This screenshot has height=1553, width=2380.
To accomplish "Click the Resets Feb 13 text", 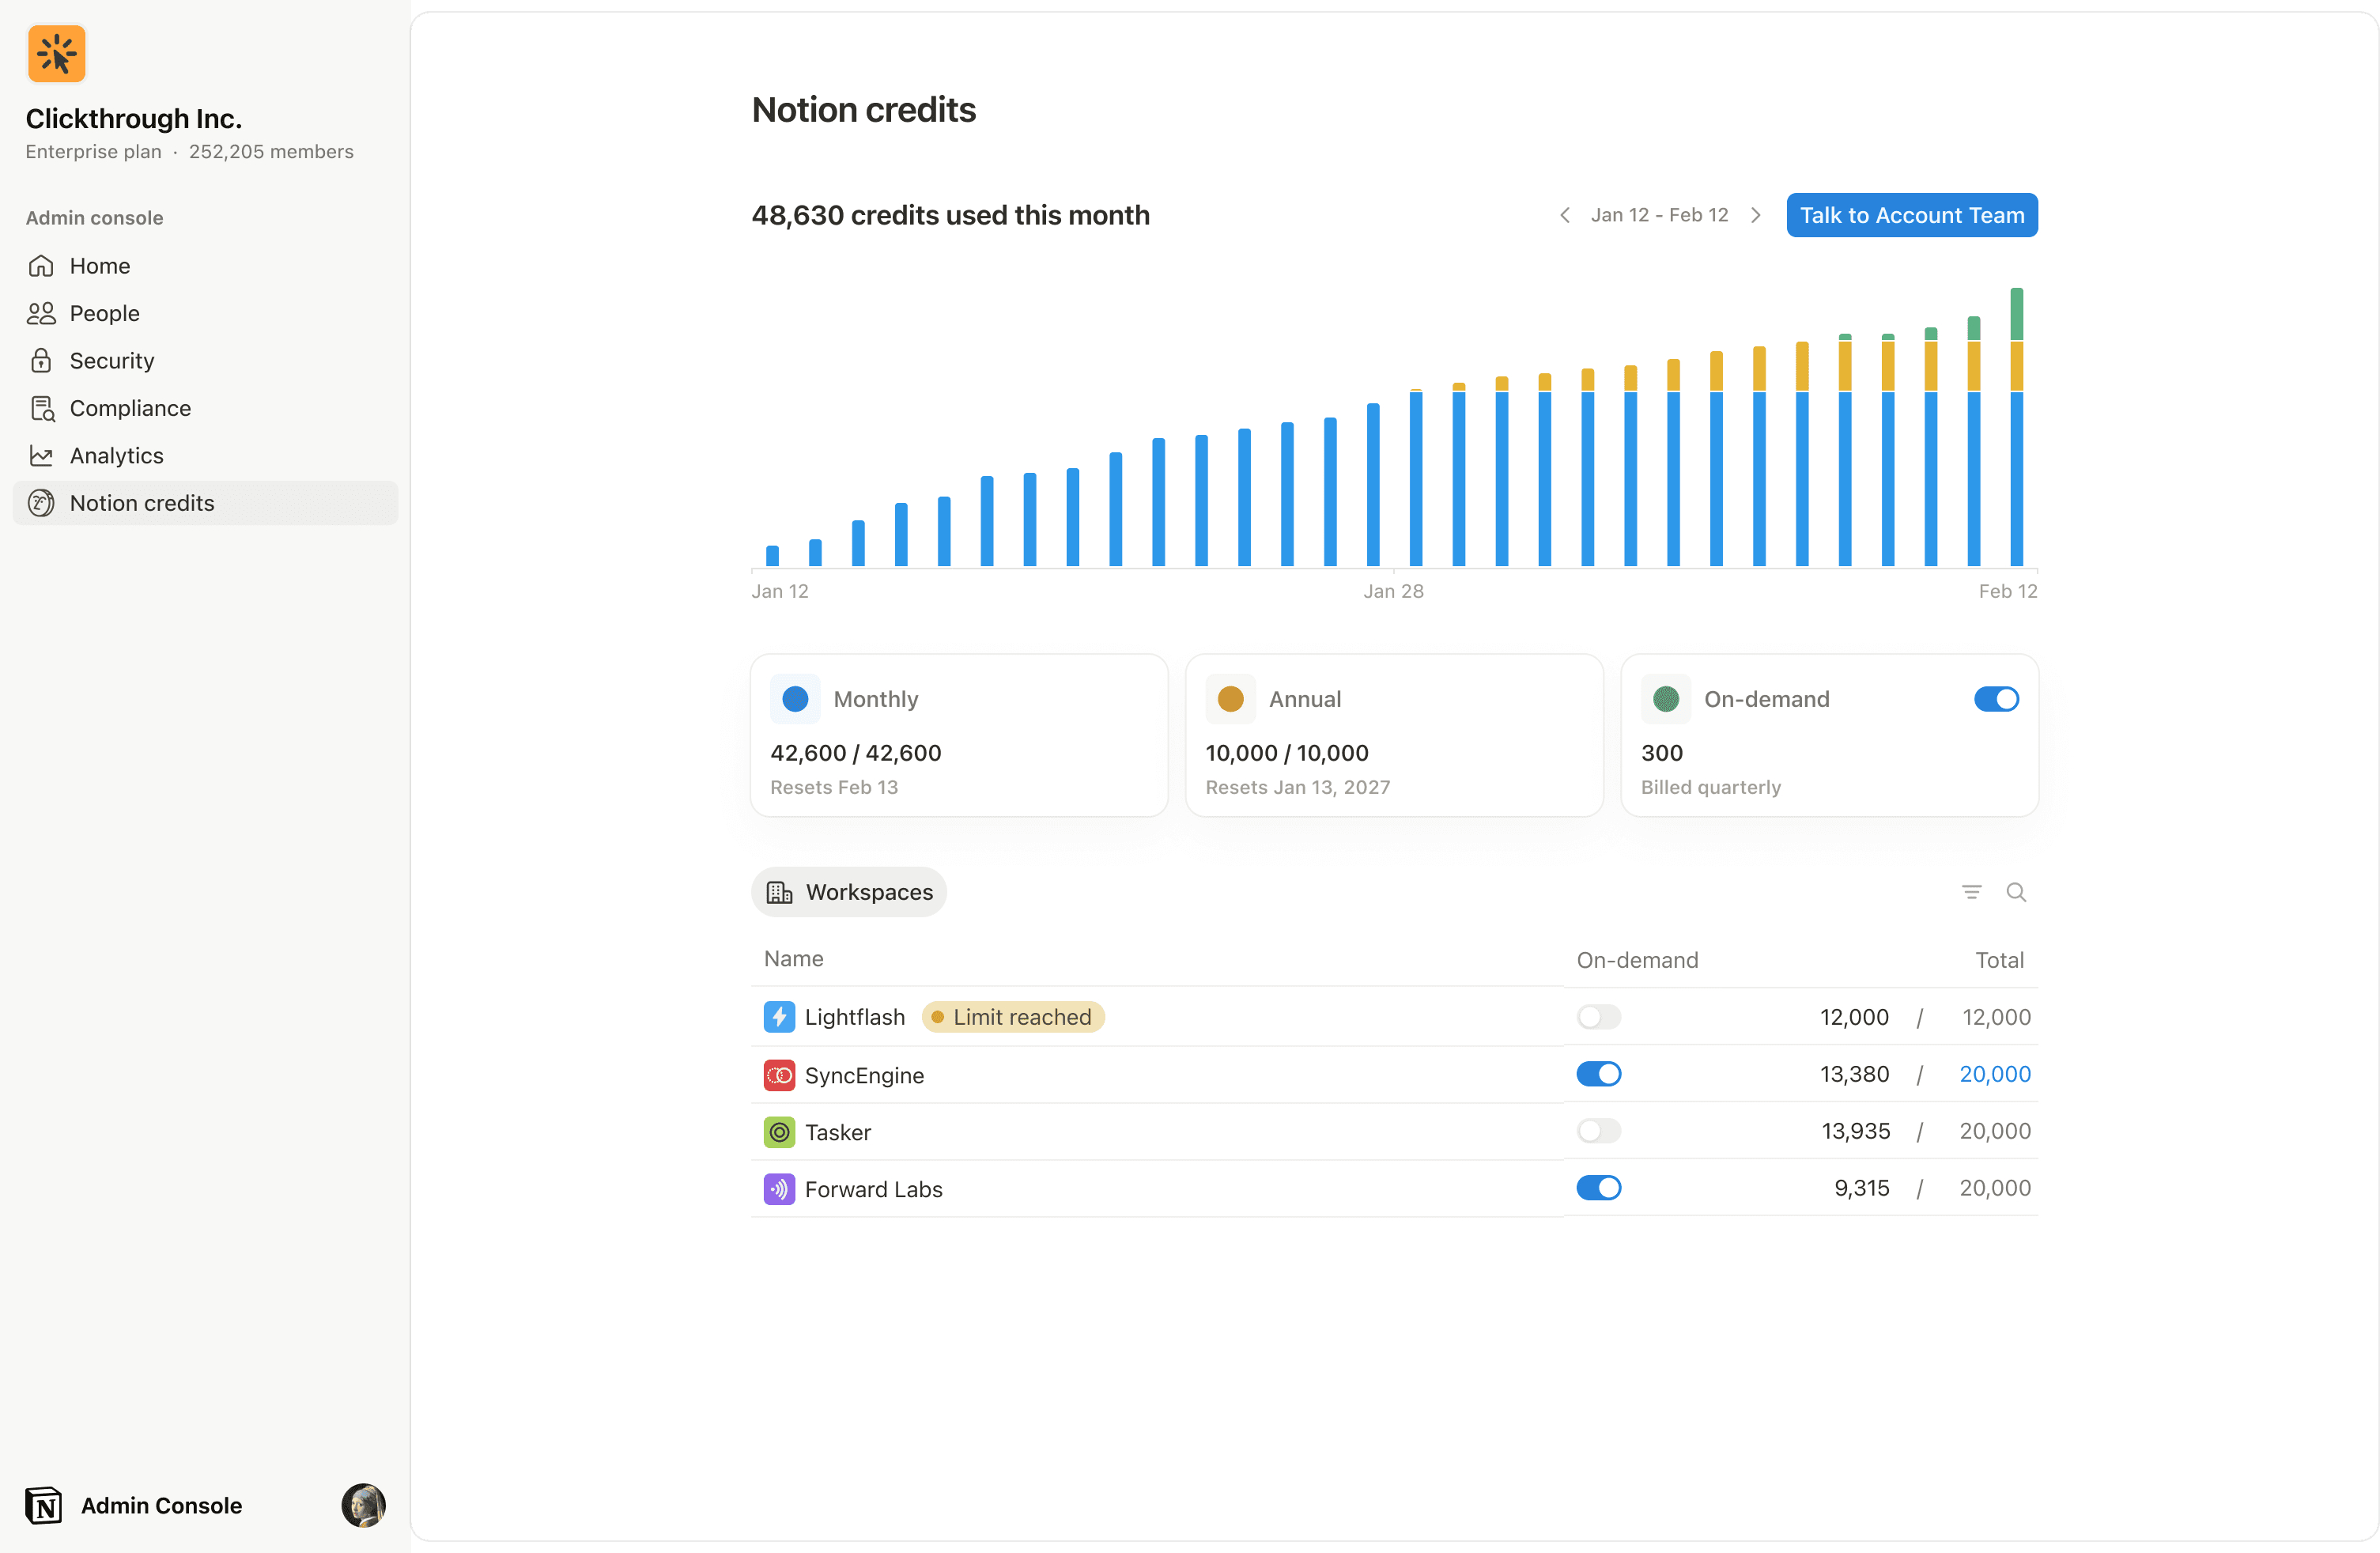I will (834, 787).
